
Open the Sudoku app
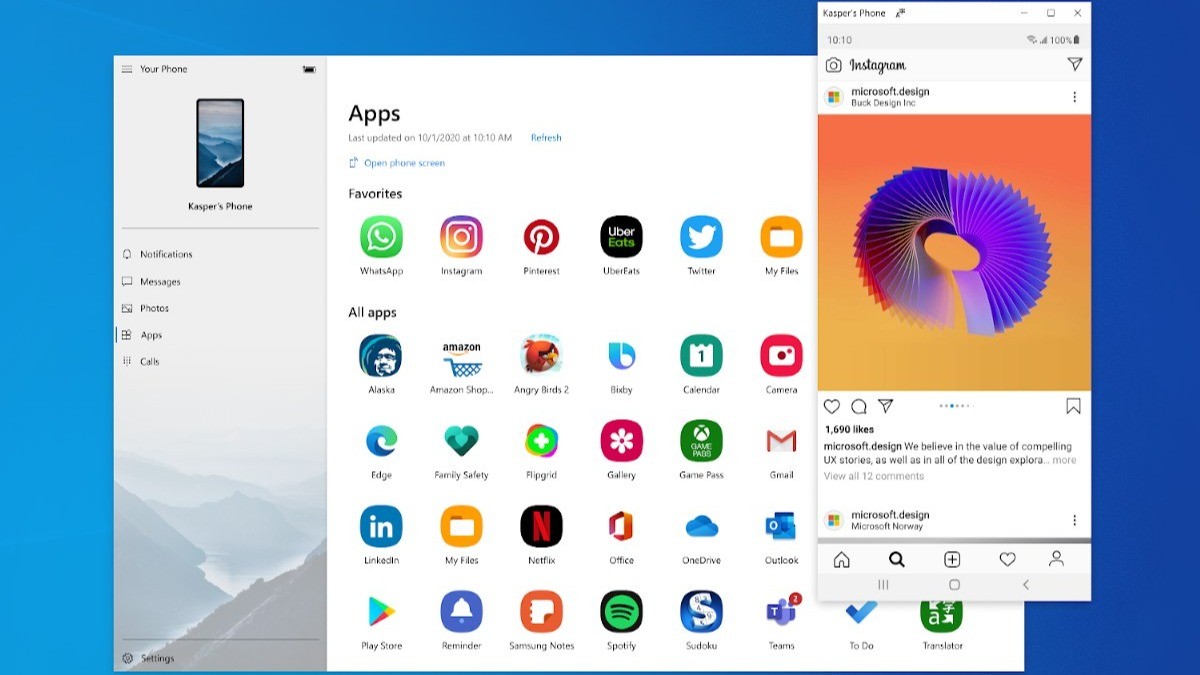[x=701, y=611]
